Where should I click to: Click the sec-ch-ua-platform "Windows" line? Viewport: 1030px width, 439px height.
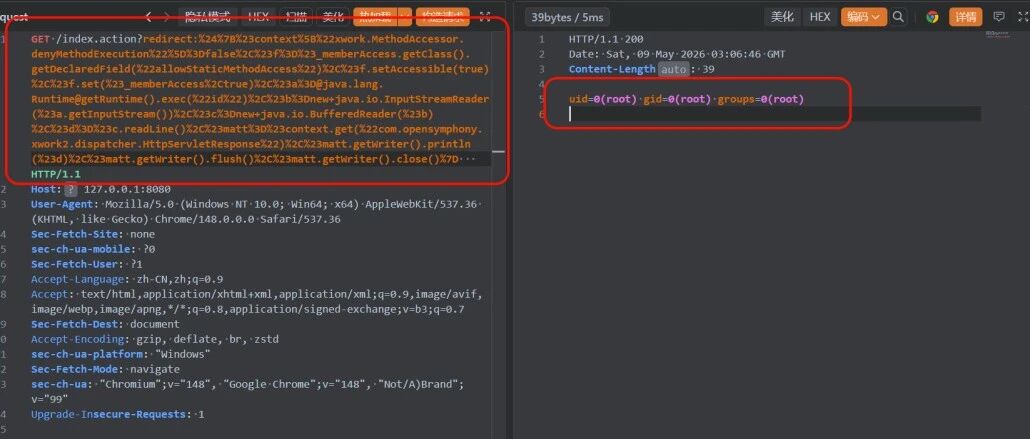pos(121,354)
